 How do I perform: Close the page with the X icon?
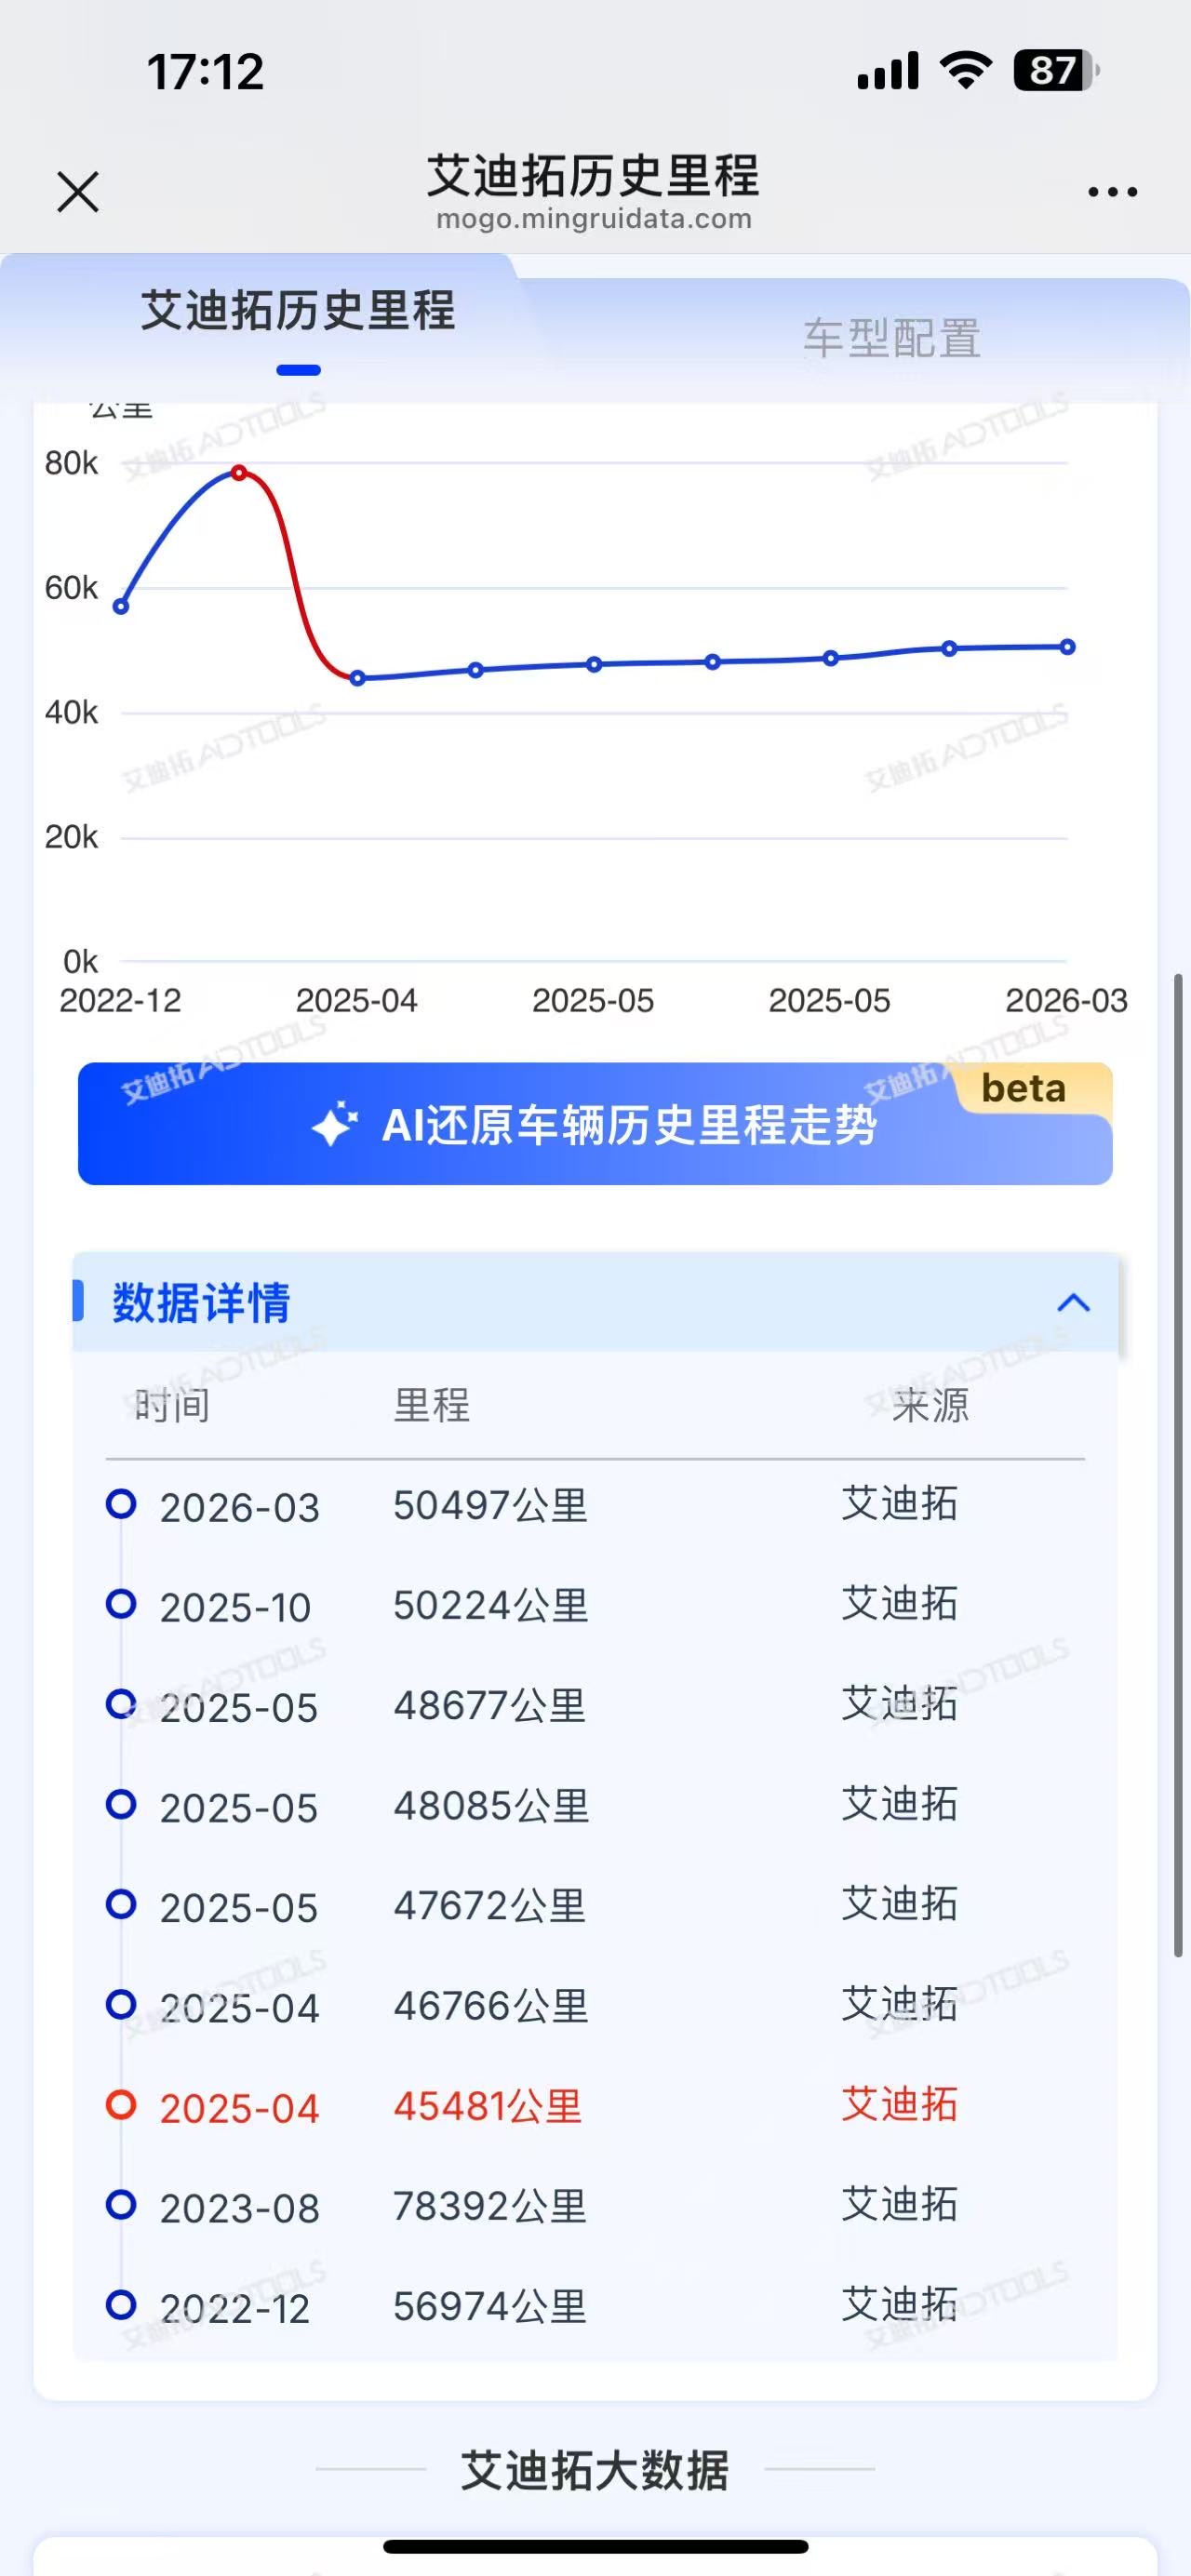tap(78, 192)
